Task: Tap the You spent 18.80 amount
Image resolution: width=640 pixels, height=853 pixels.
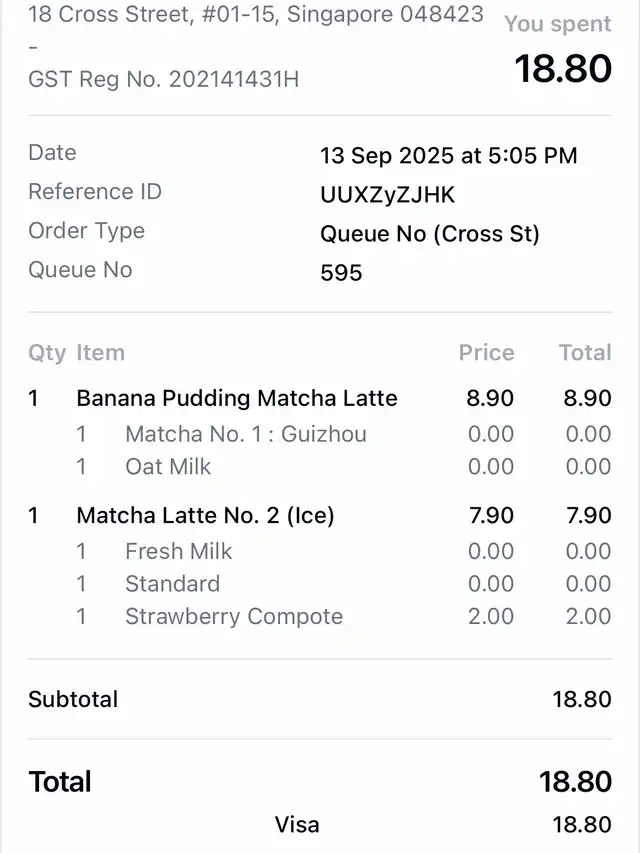Action: coord(562,68)
